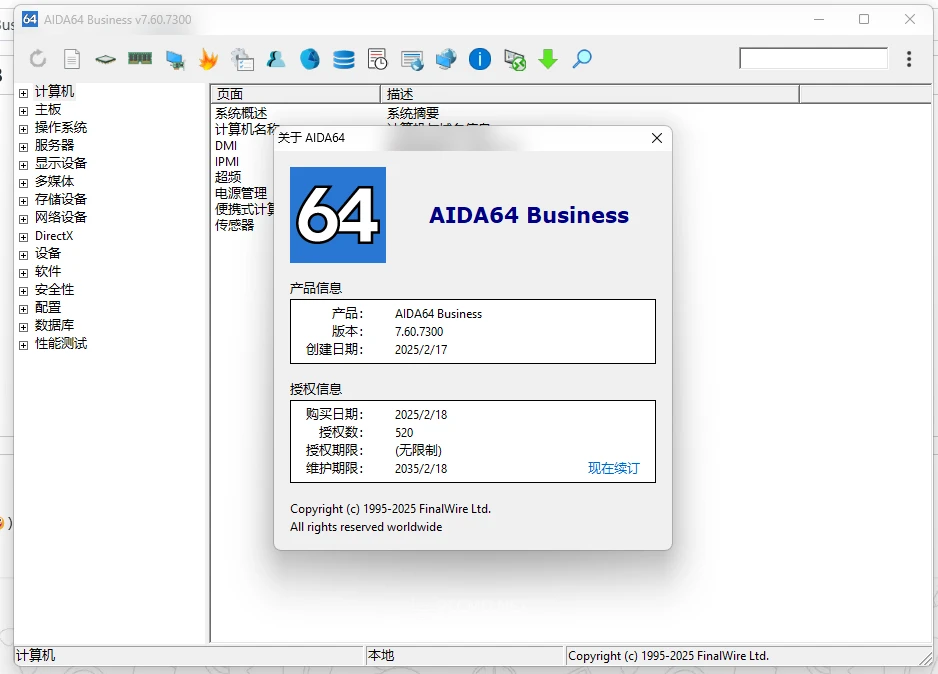This screenshot has height=674, width=938.
Task: Click the green download arrow icon
Action: tap(548, 59)
